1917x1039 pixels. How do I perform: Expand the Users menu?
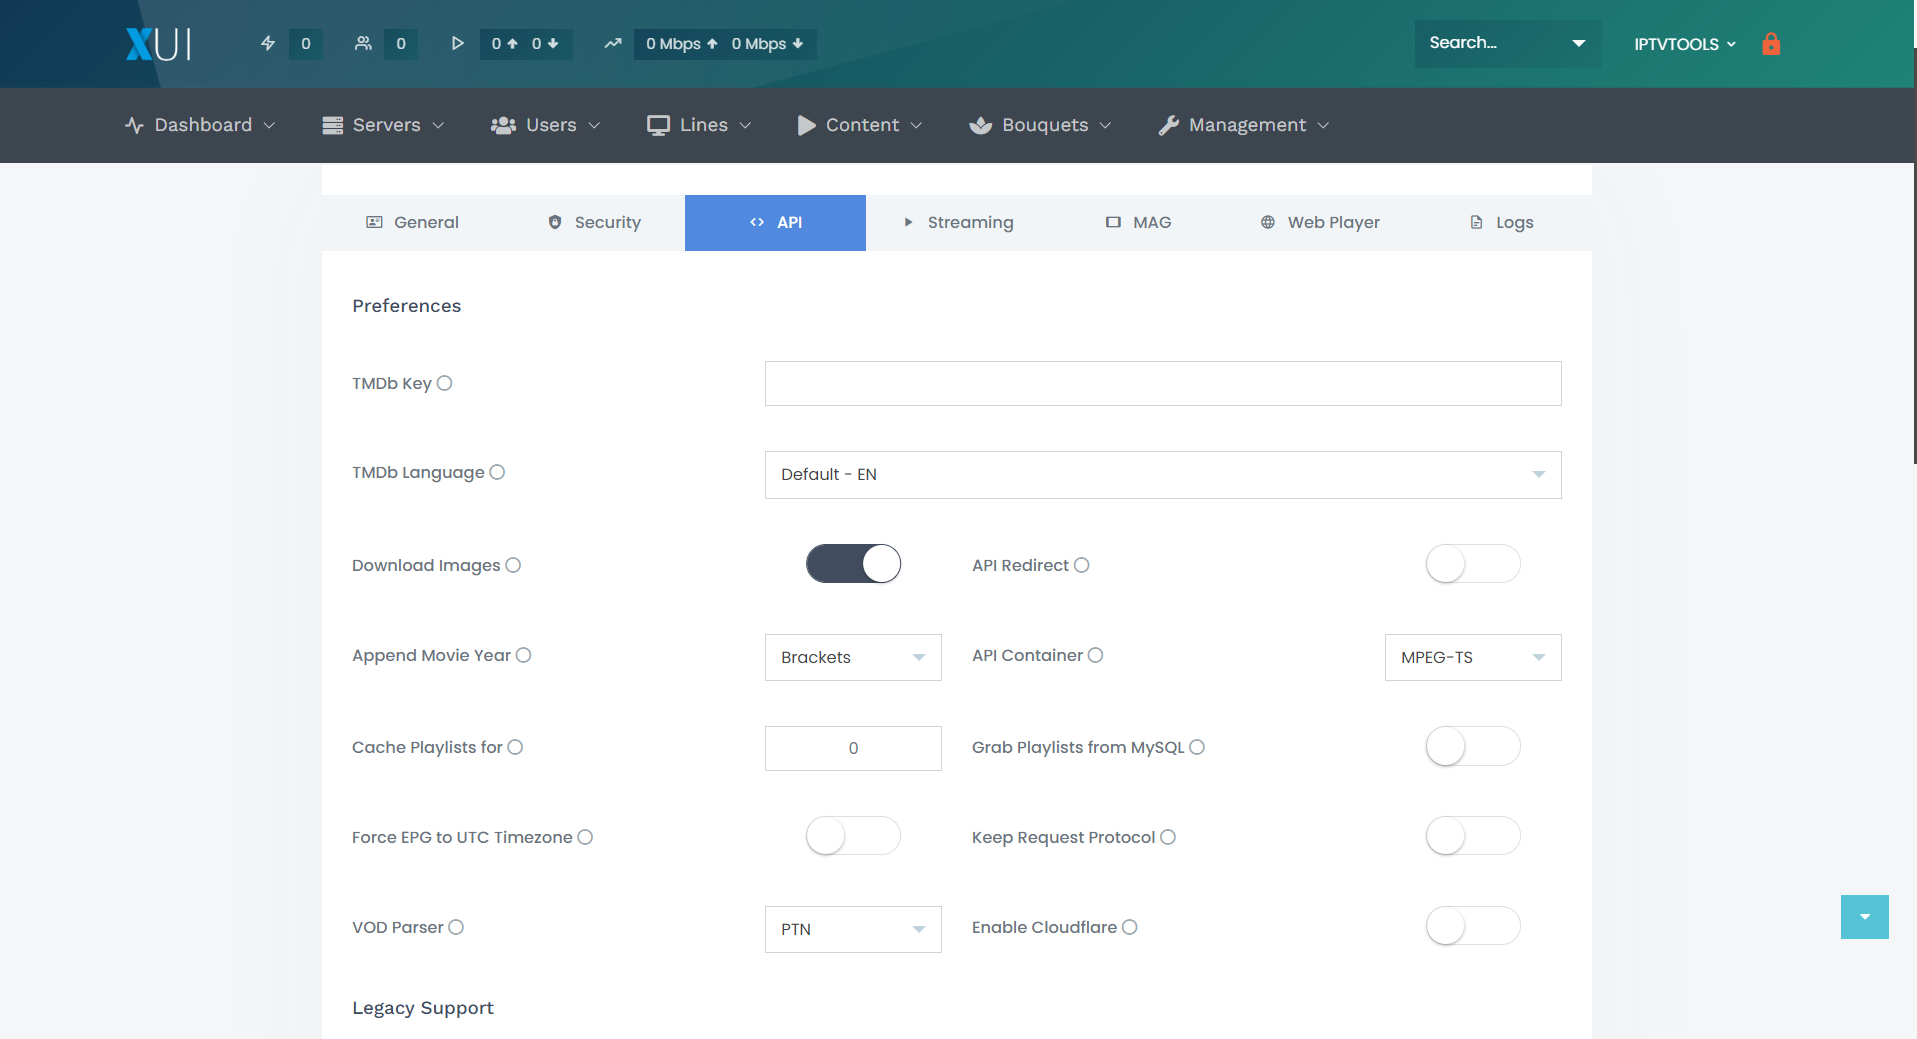point(545,125)
